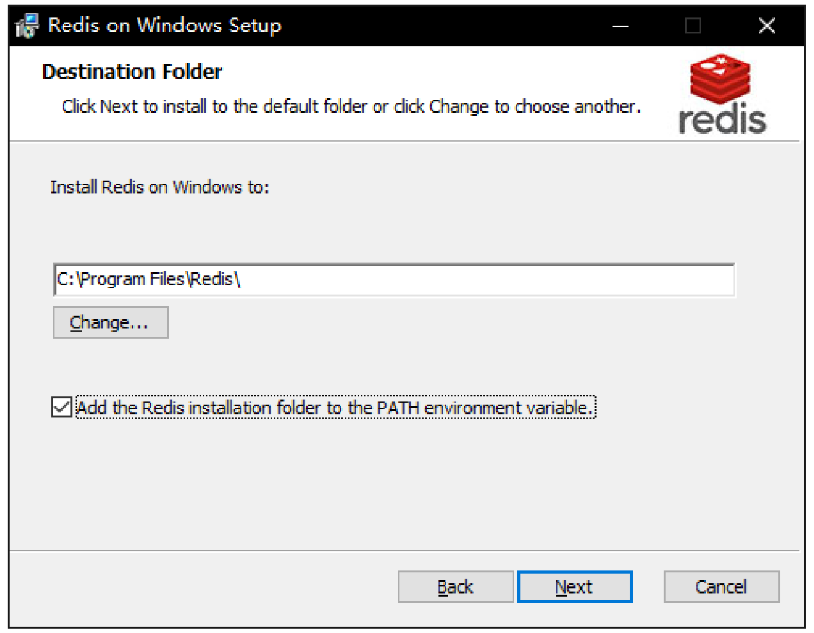Click the maximize button in the title bar
The image size is (814, 633).
(x=693, y=26)
